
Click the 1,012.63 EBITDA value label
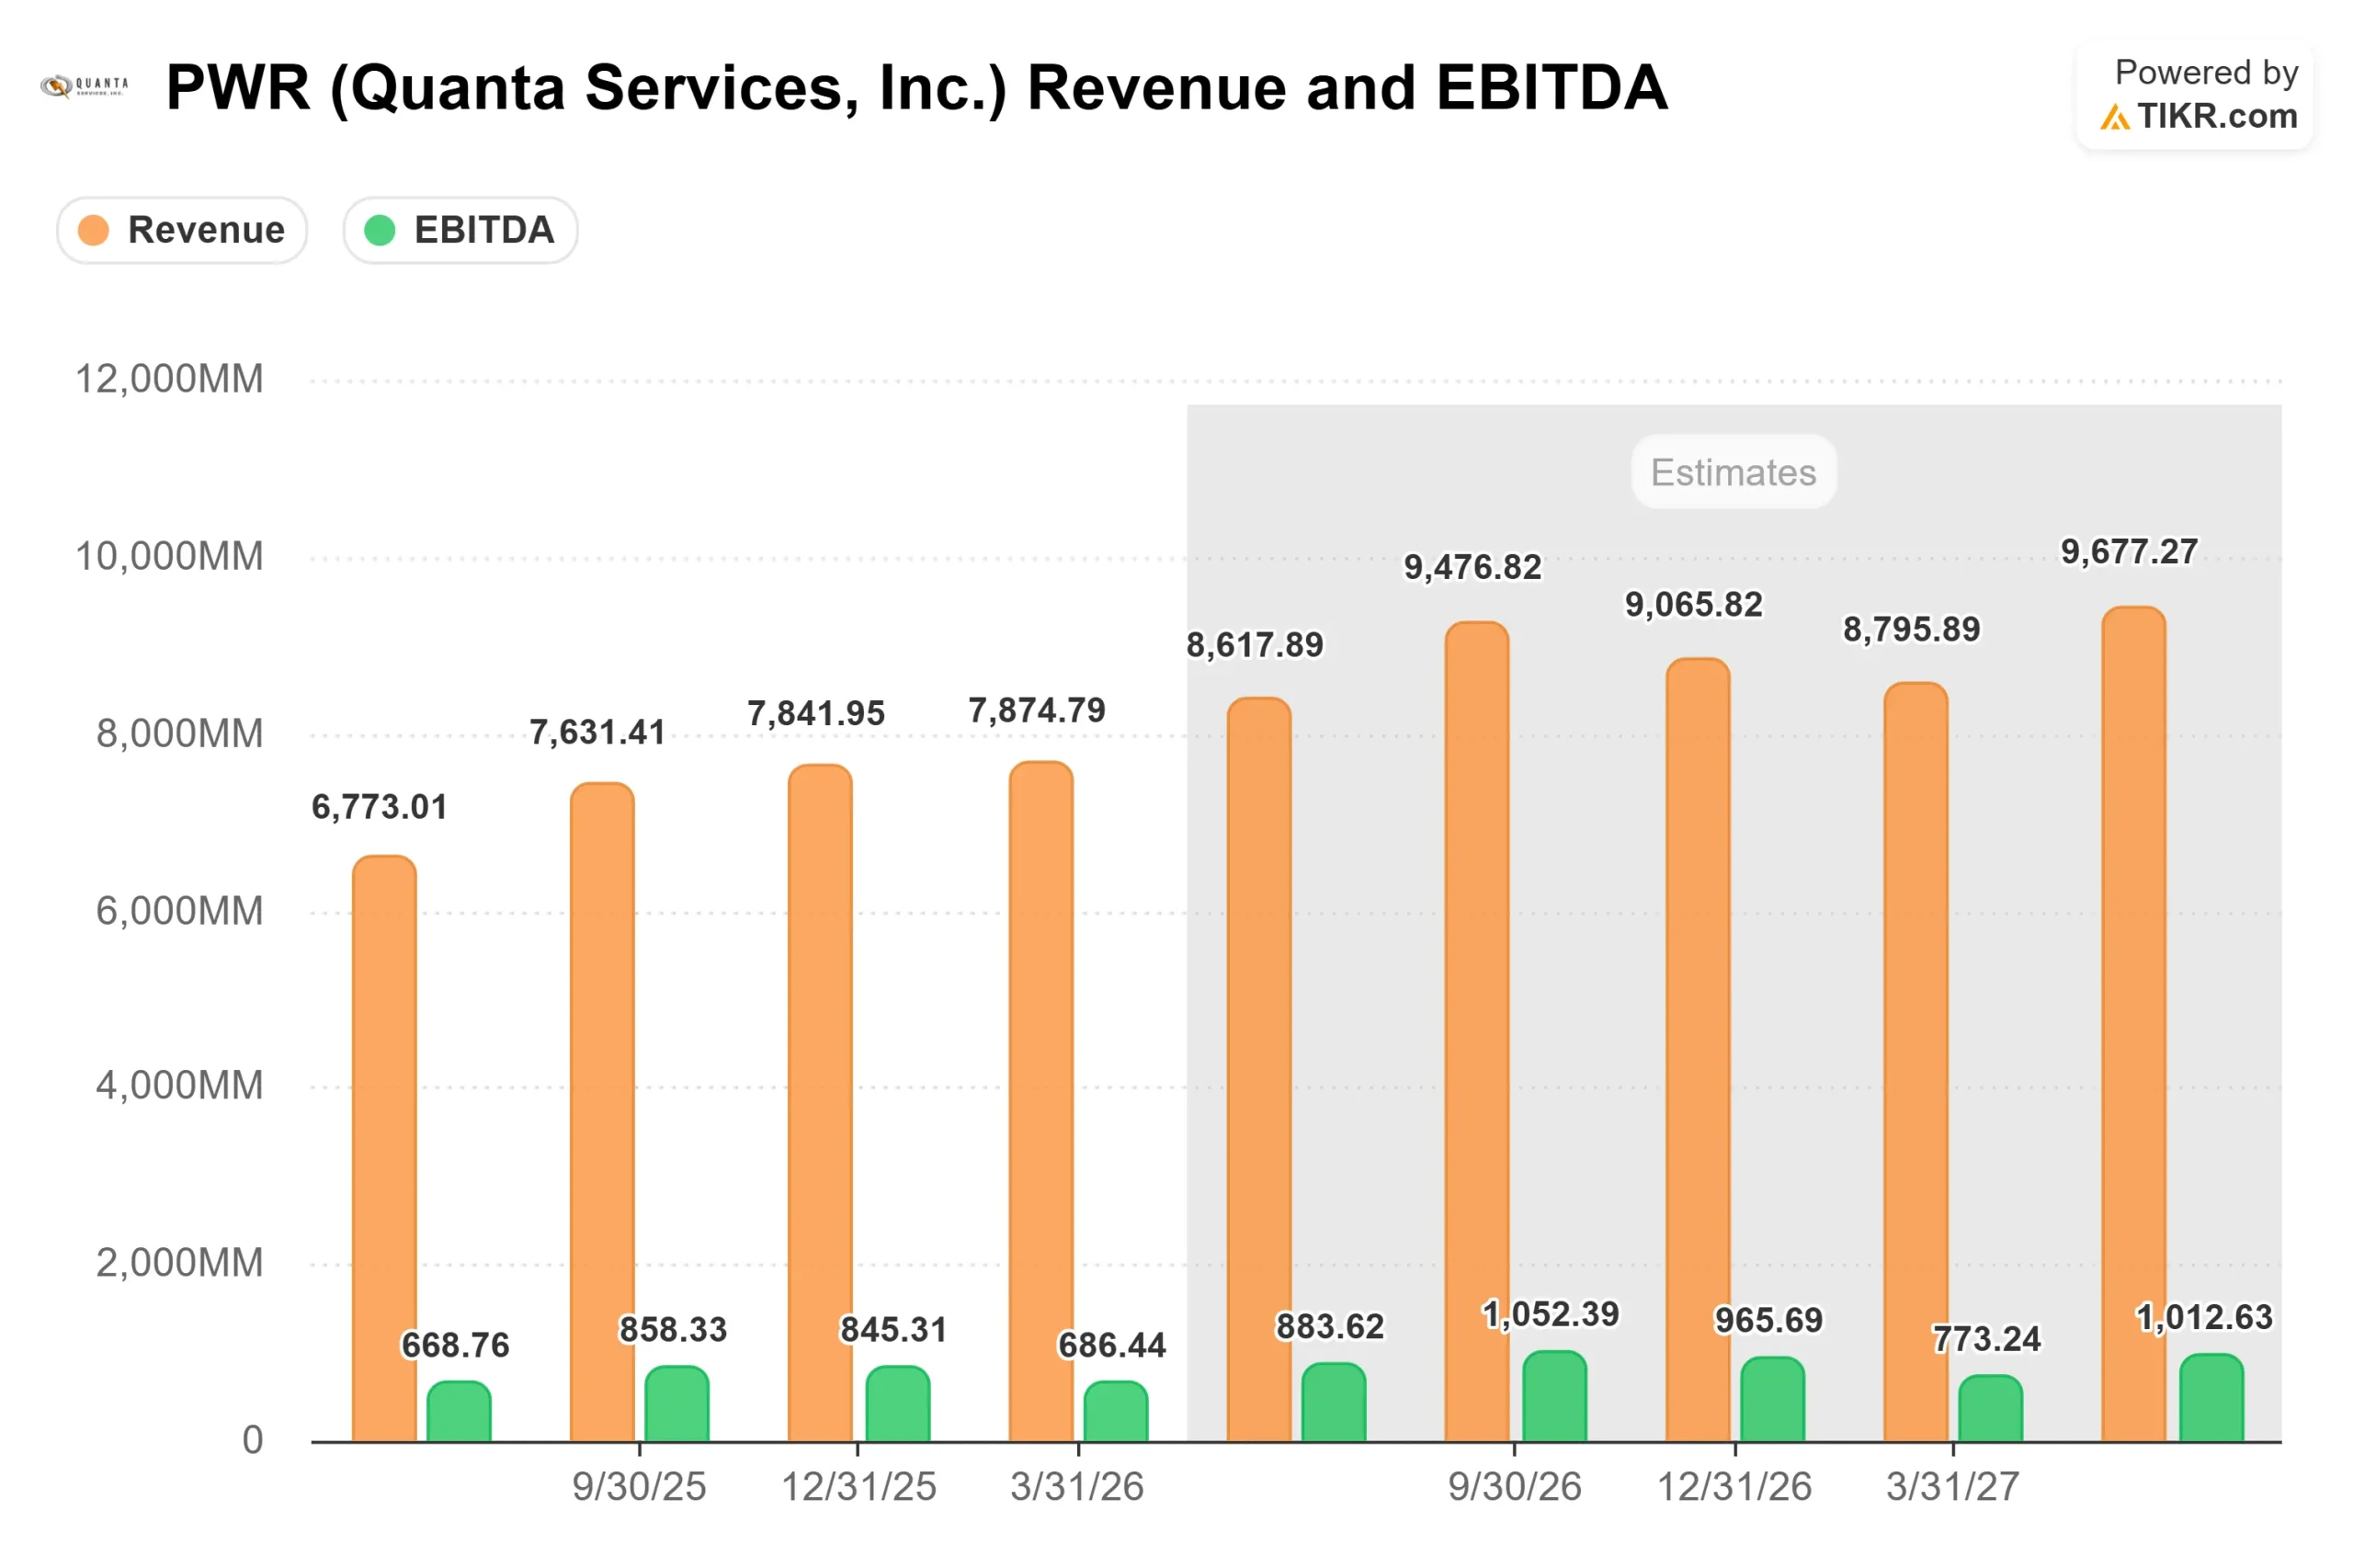pos(2205,1318)
